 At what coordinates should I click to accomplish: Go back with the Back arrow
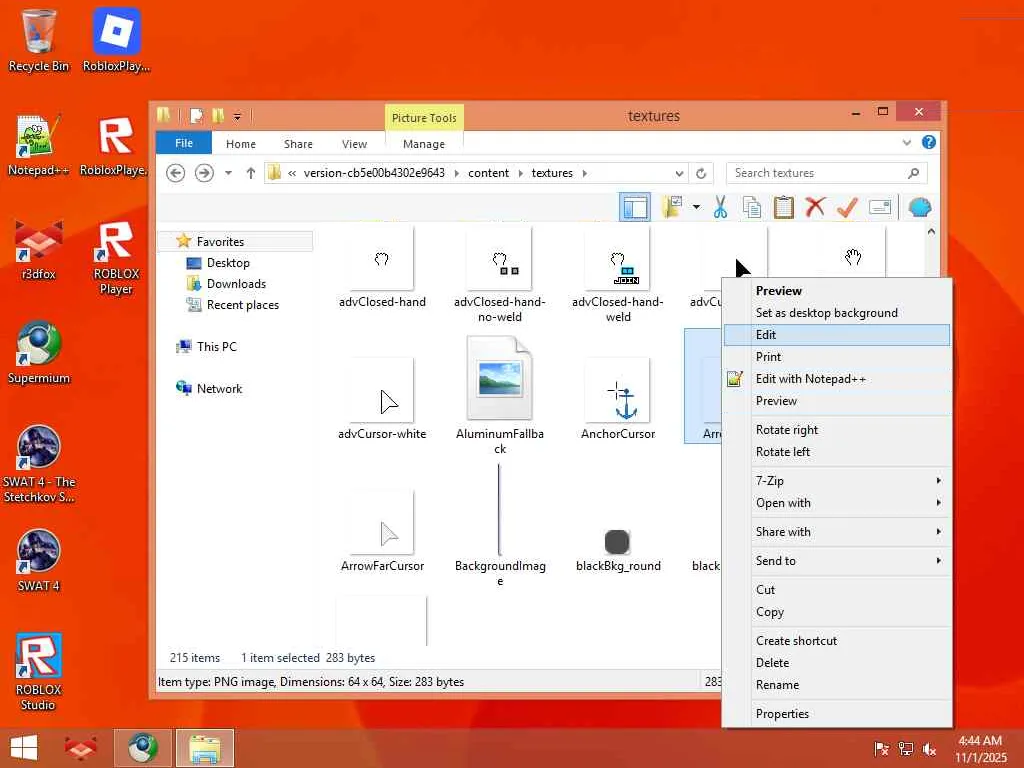click(175, 173)
